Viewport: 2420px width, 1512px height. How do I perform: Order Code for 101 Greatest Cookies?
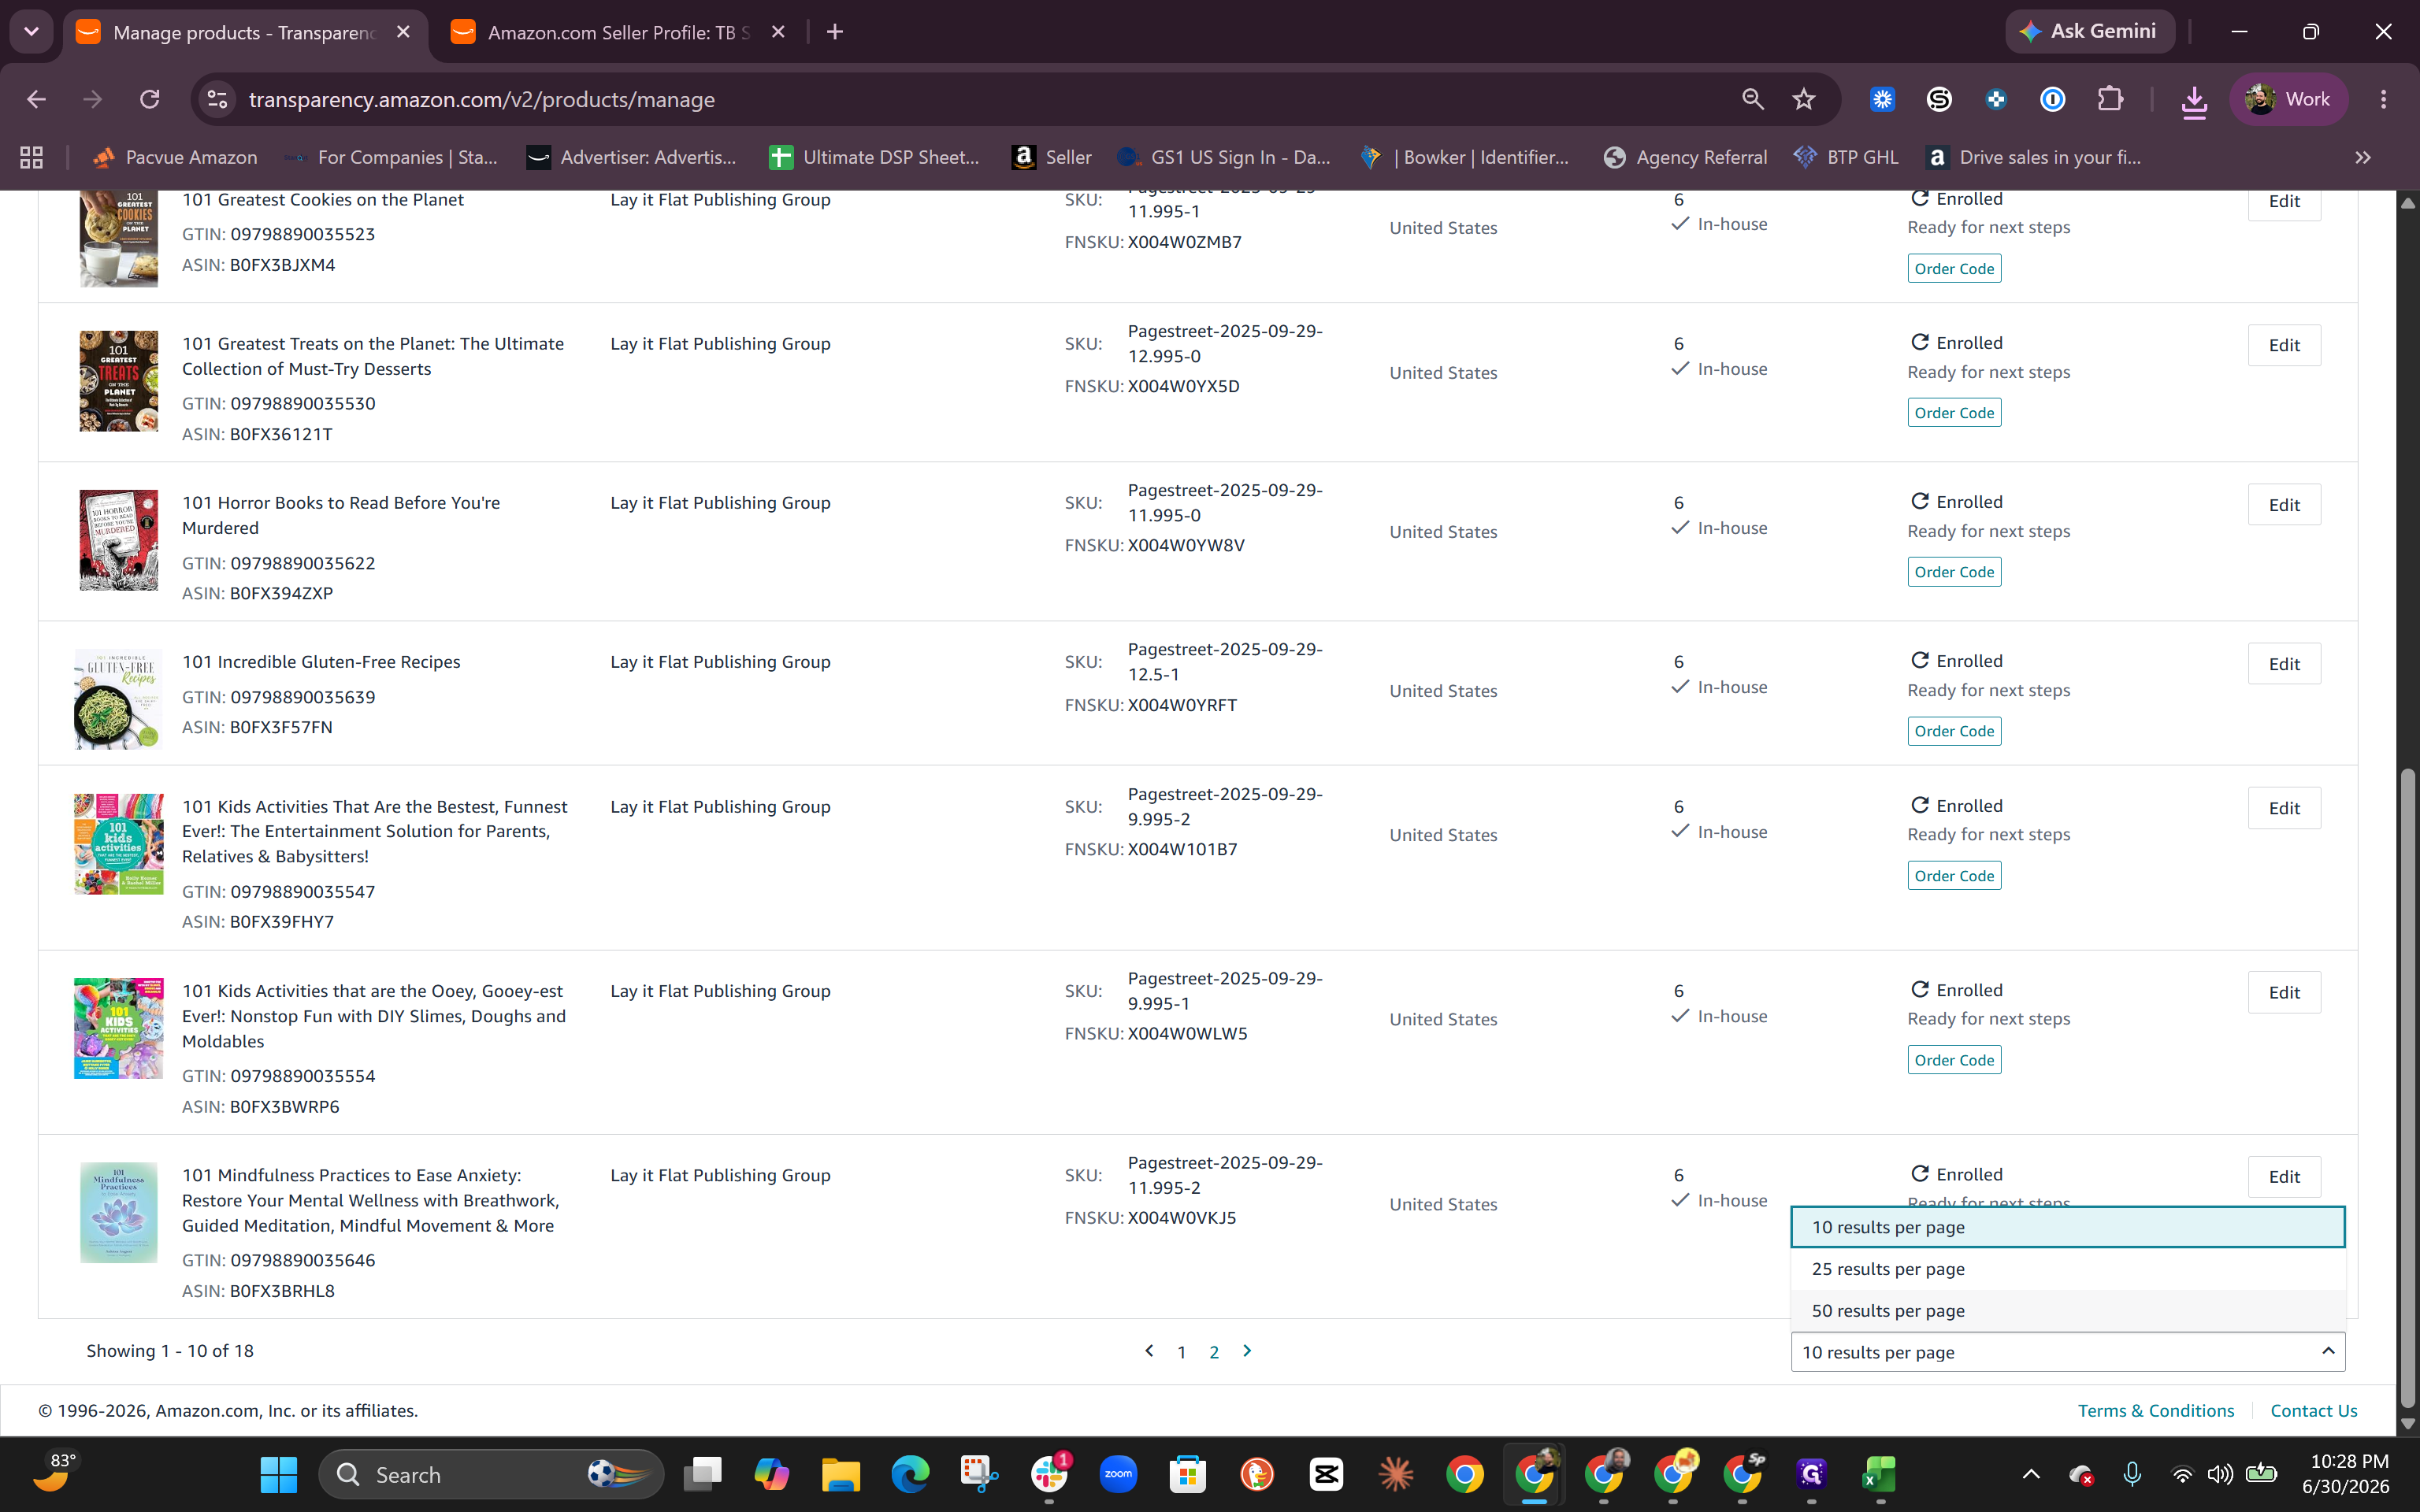(1954, 268)
